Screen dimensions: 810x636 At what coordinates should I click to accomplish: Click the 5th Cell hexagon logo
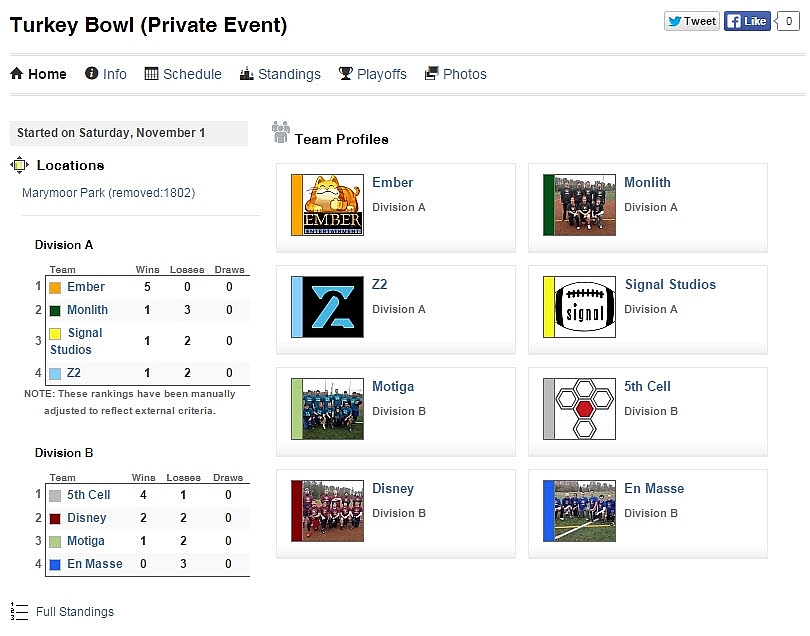[x=585, y=409]
